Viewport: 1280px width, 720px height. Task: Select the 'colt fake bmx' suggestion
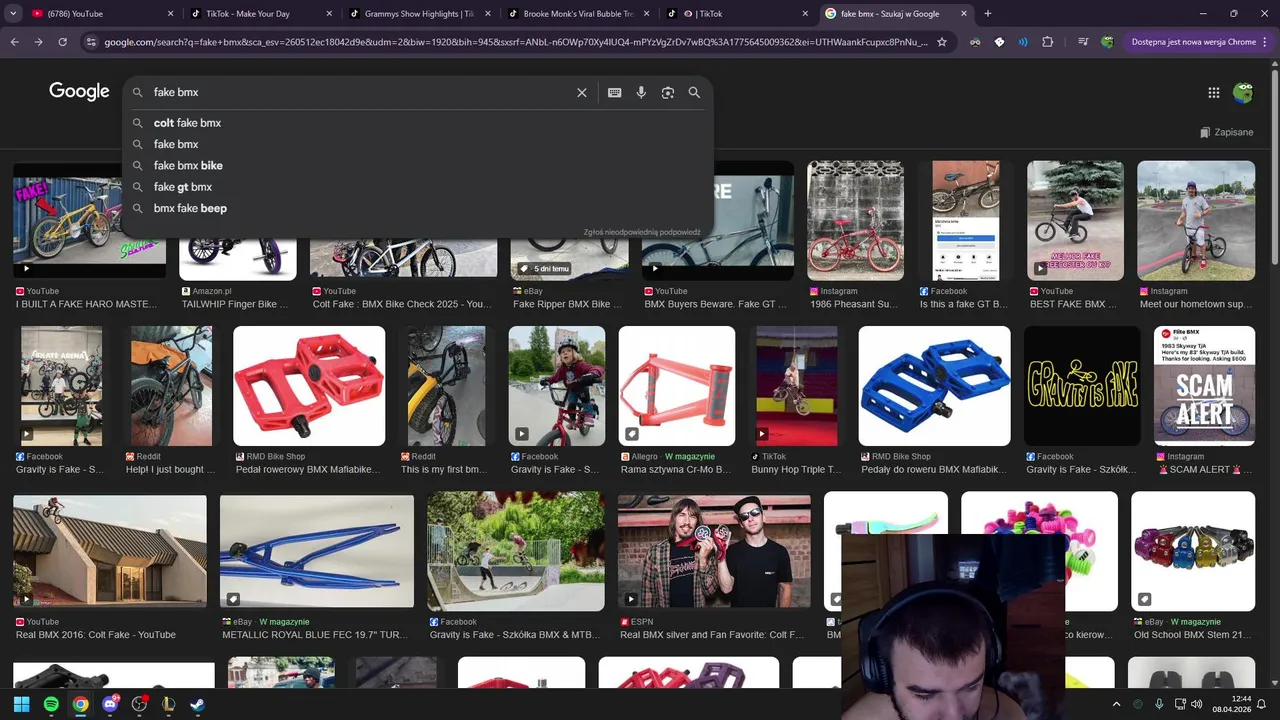(x=187, y=123)
